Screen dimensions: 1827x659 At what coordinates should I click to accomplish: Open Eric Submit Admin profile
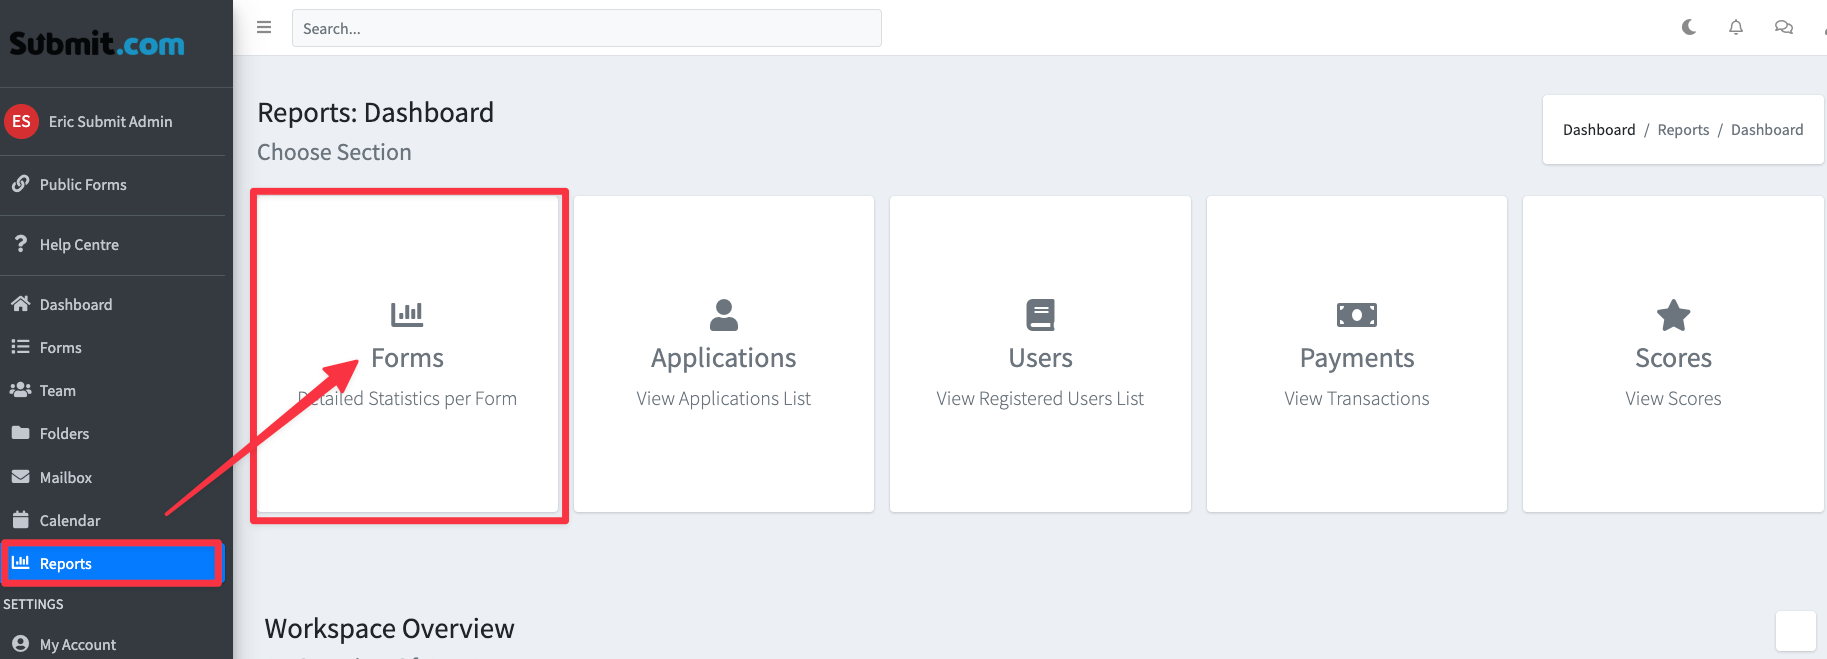pyautogui.click(x=110, y=122)
